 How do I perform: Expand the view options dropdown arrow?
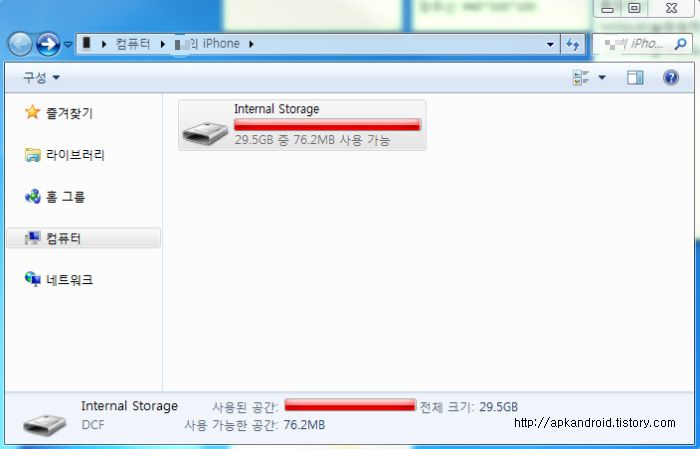click(x=602, y=78)
